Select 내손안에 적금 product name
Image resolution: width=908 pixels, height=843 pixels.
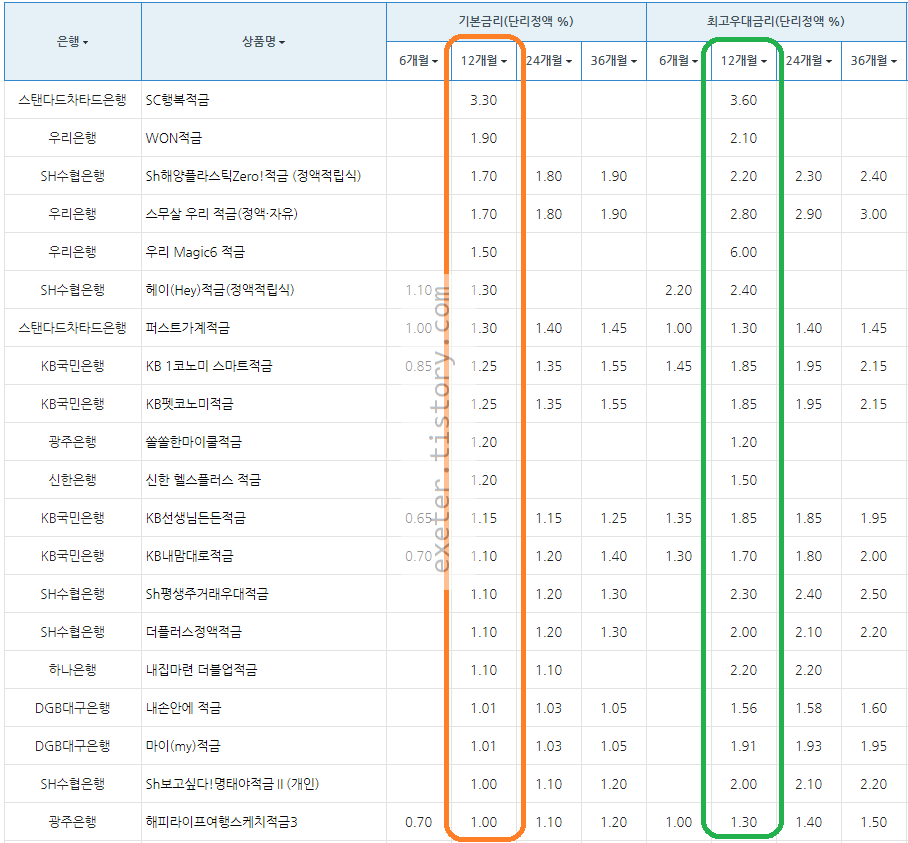(183, 708)
